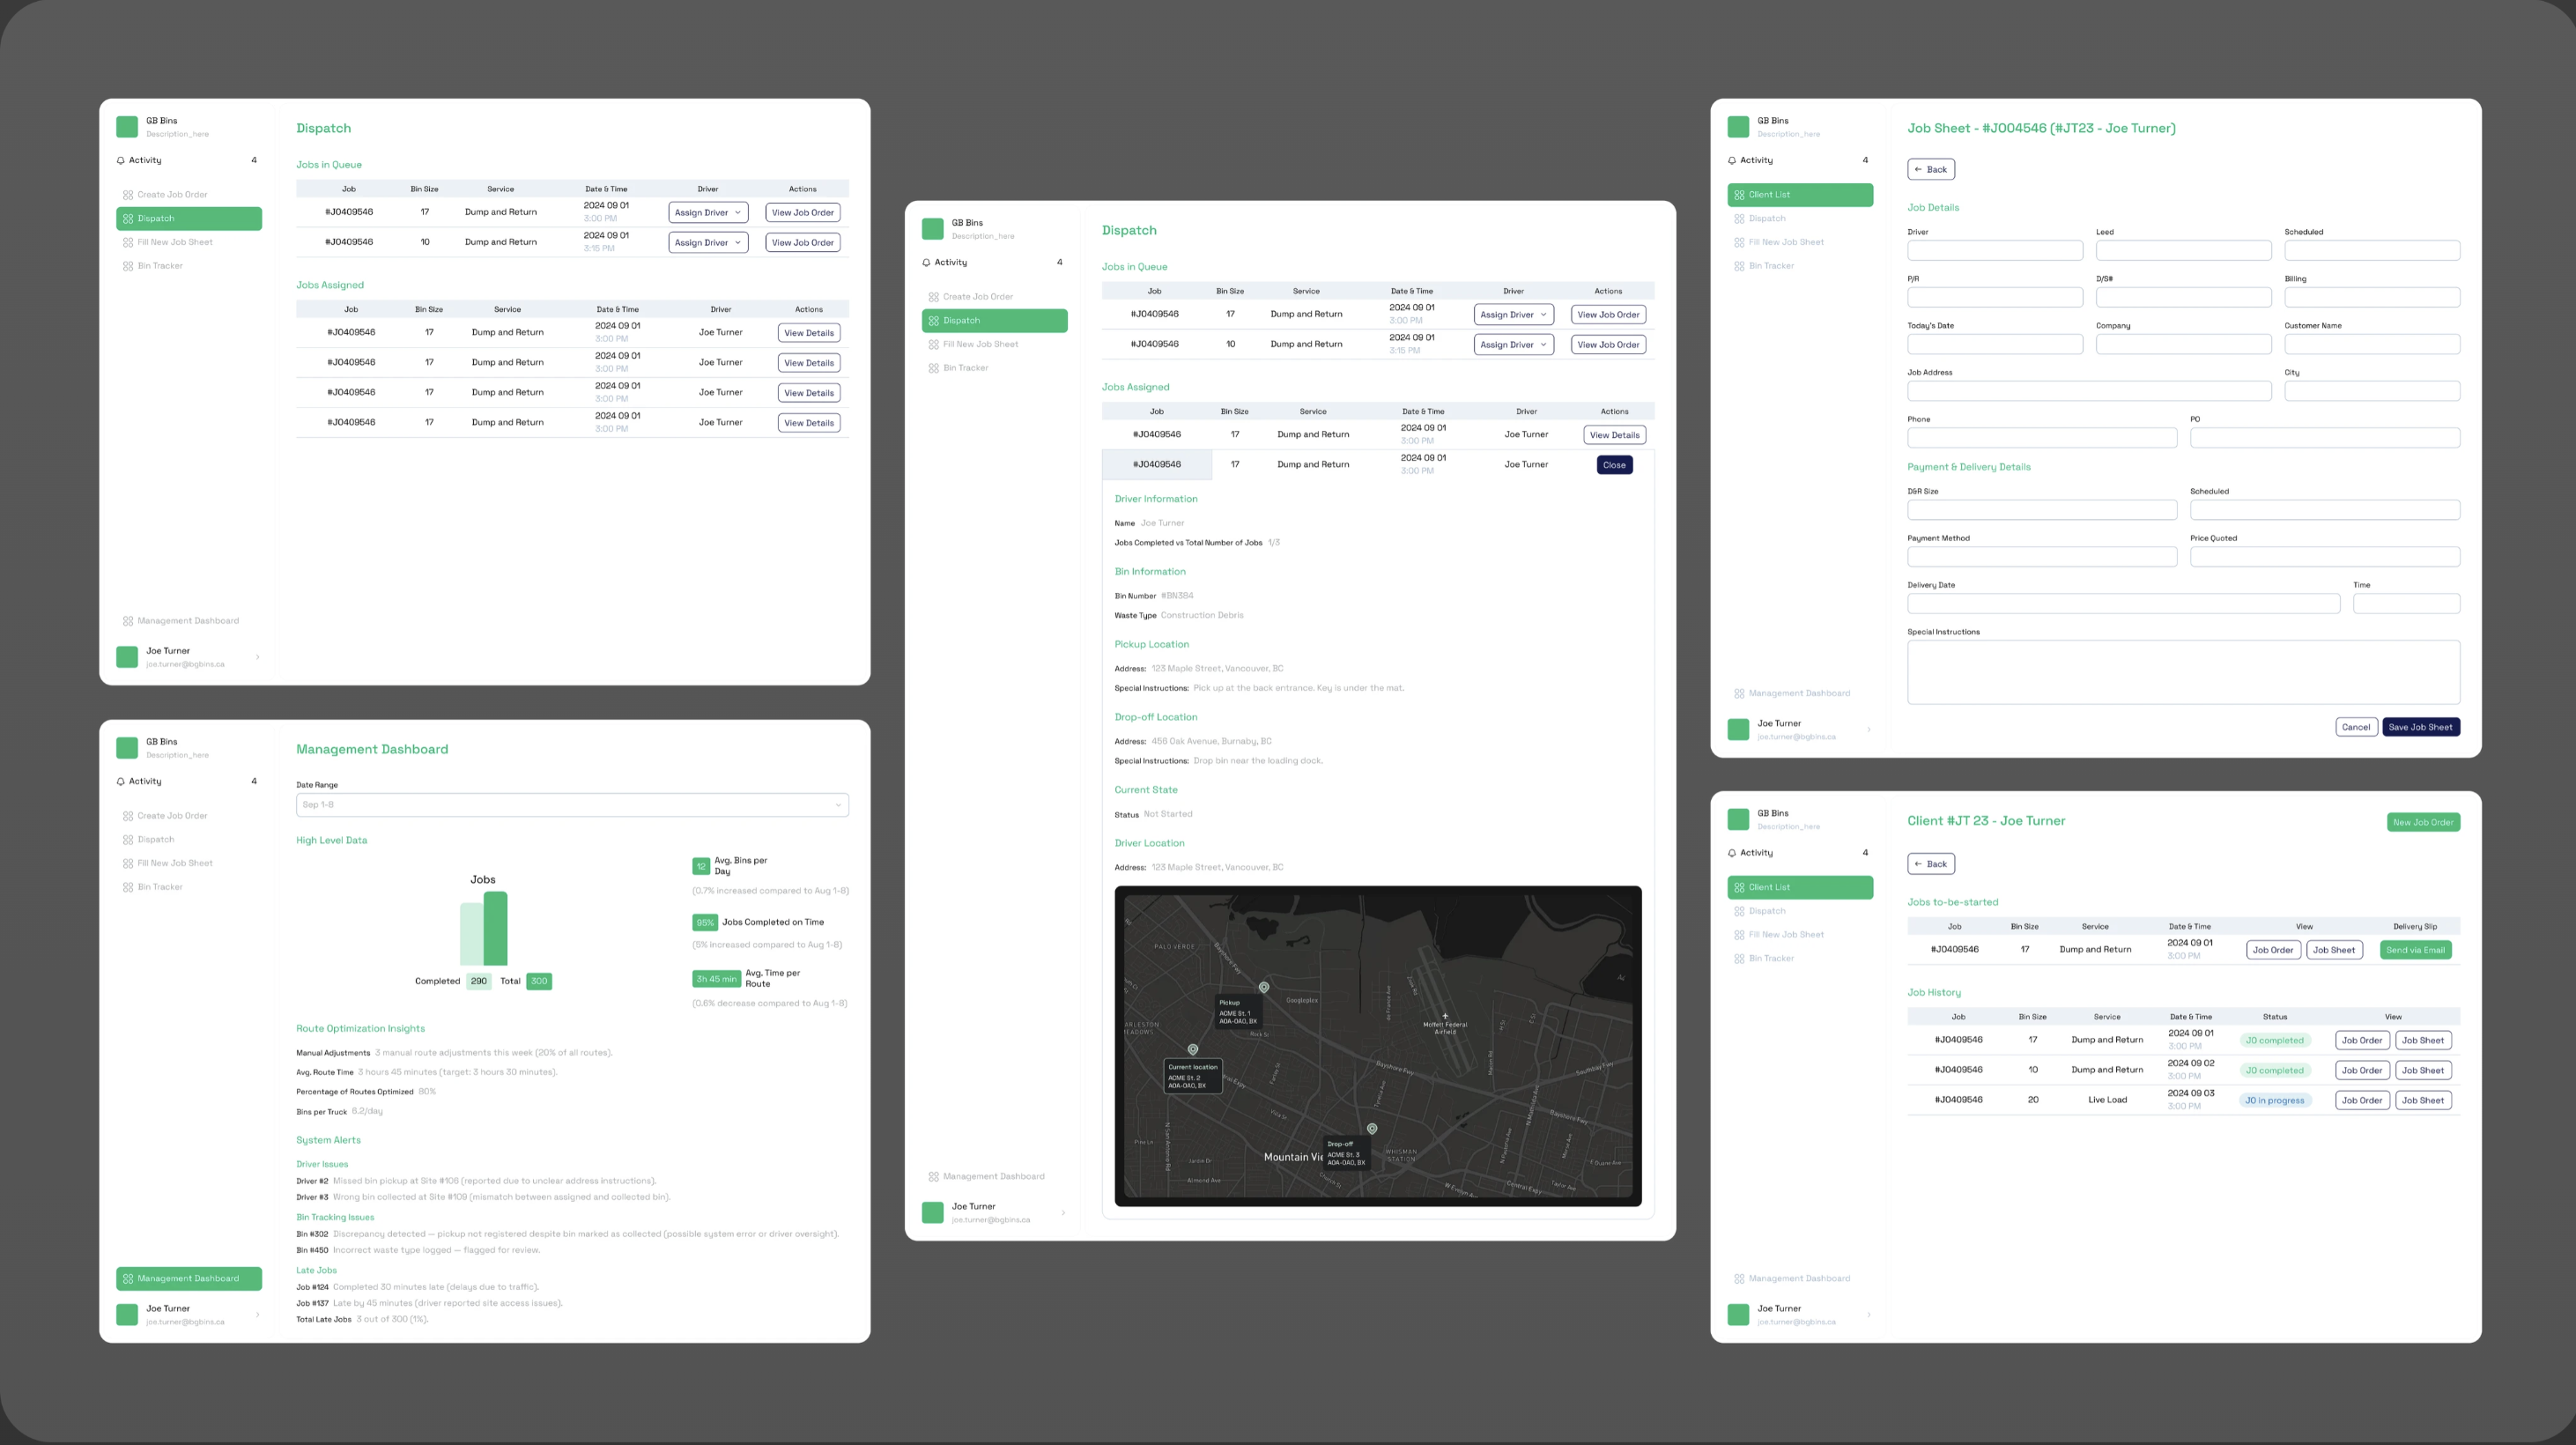
Task: Click the green 95% Jobs Completed badge
Action: 704,922
